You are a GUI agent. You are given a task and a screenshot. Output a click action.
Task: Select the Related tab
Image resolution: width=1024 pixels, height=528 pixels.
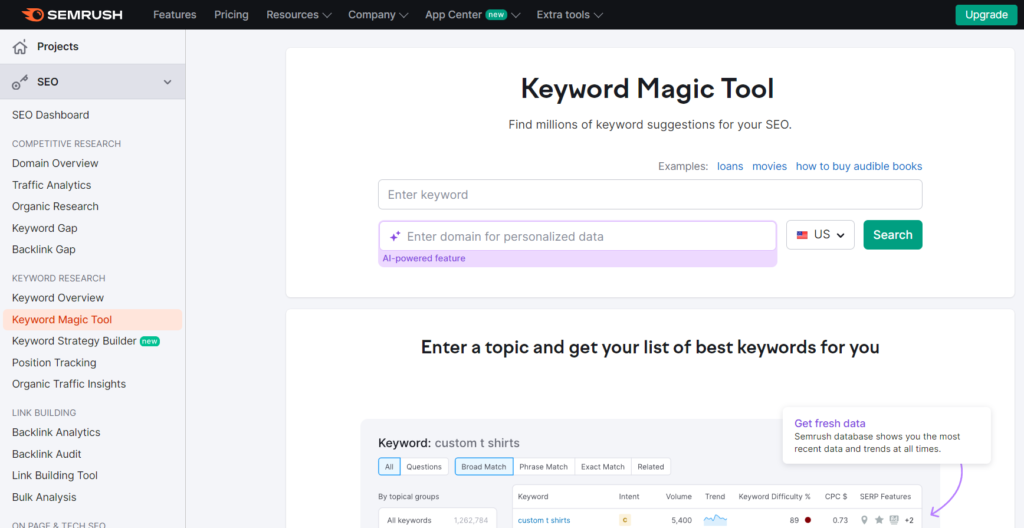coord(650,467)
